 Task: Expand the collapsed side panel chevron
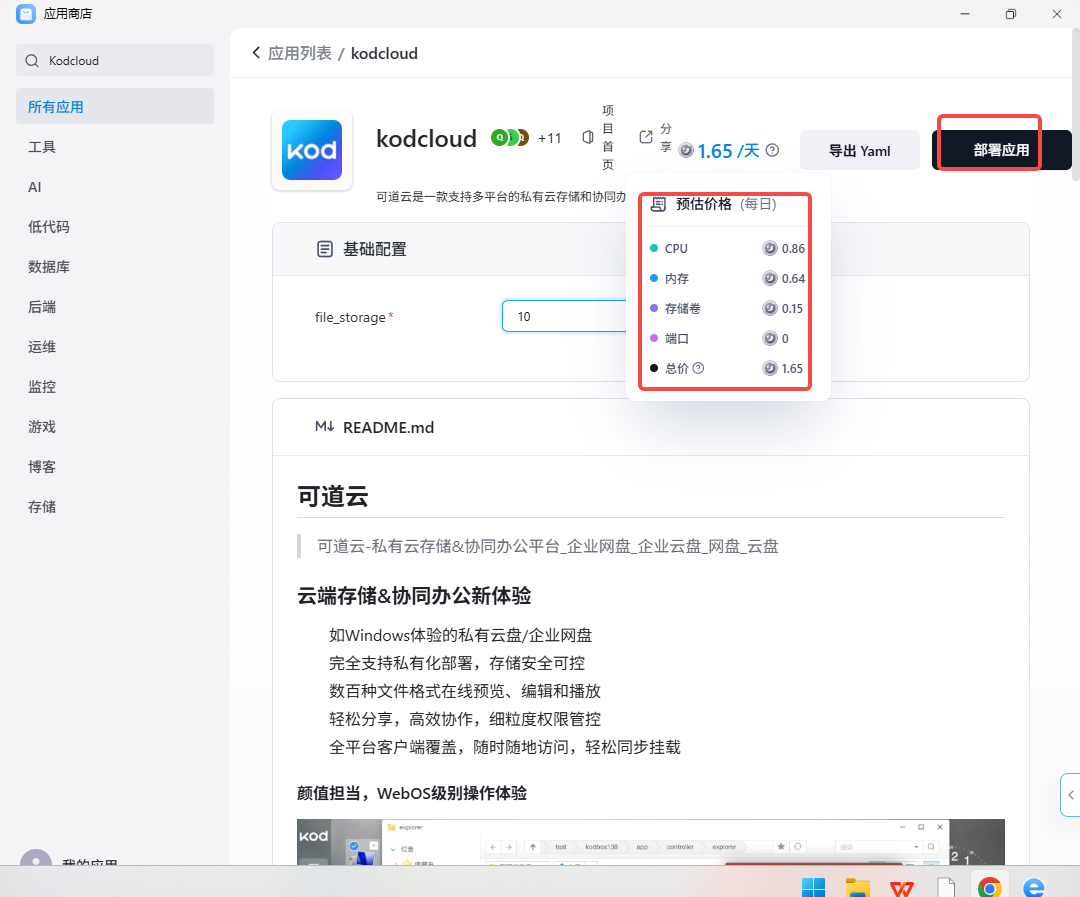(1070, 795)
